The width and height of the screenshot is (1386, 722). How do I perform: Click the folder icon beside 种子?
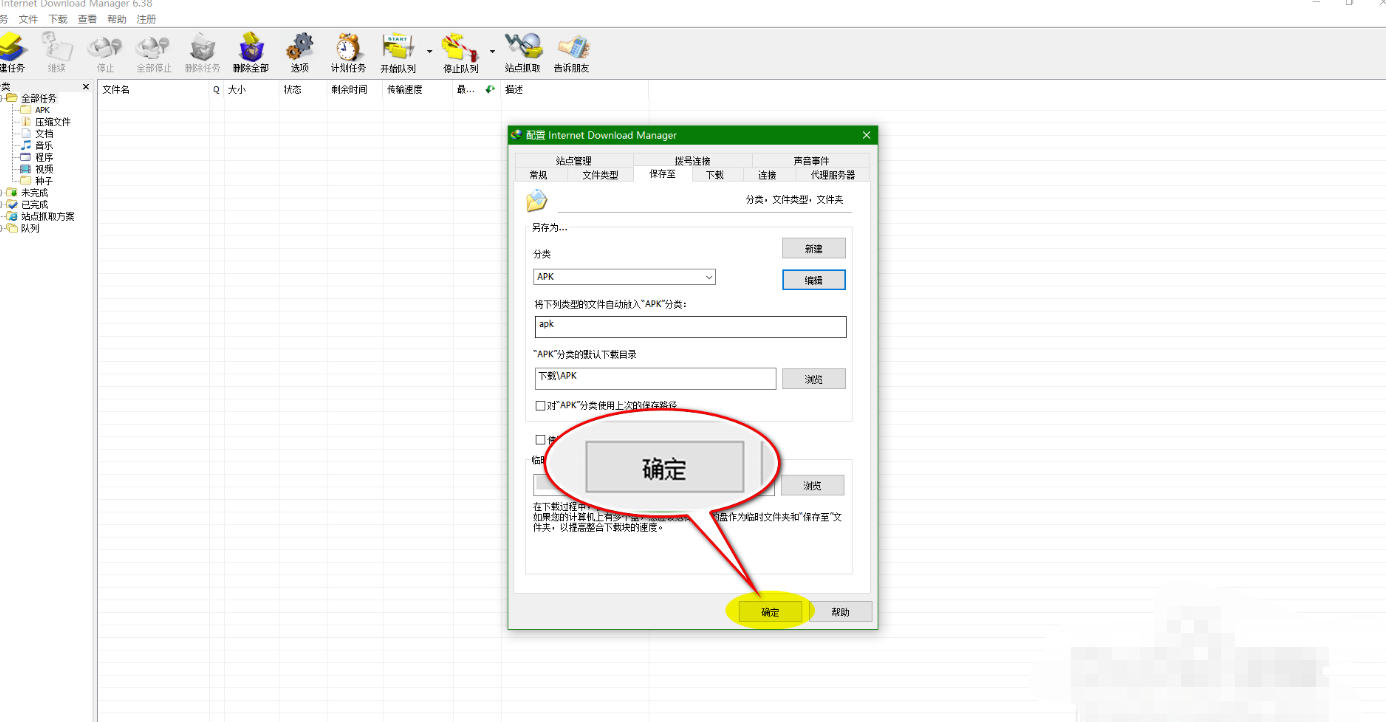point(26,181)
